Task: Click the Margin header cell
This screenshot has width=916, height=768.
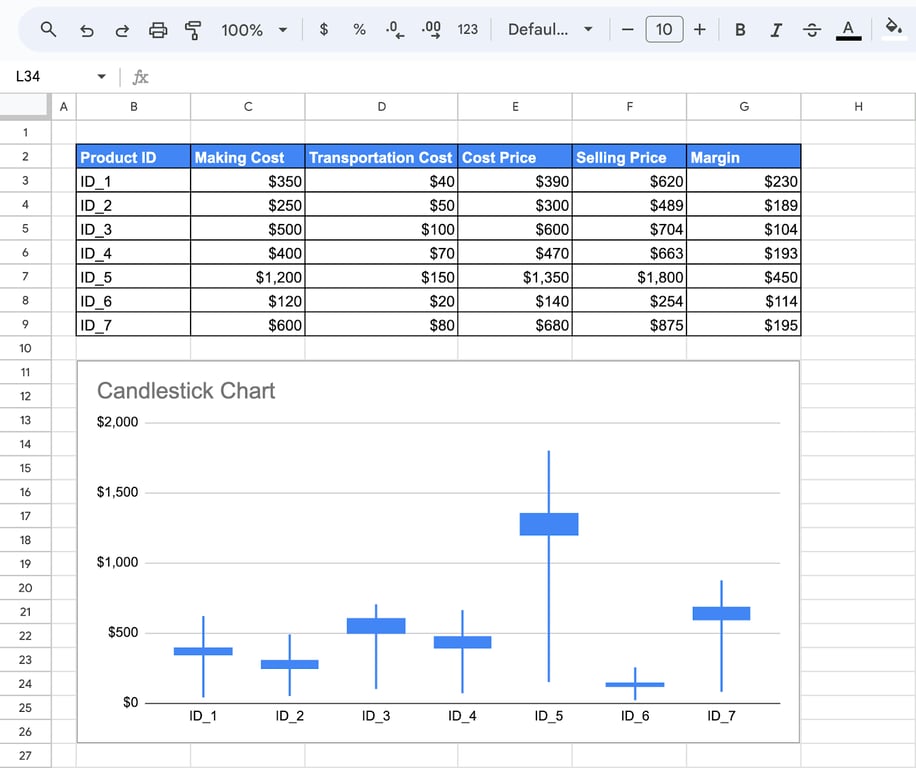Action: (x=744, y=157)
